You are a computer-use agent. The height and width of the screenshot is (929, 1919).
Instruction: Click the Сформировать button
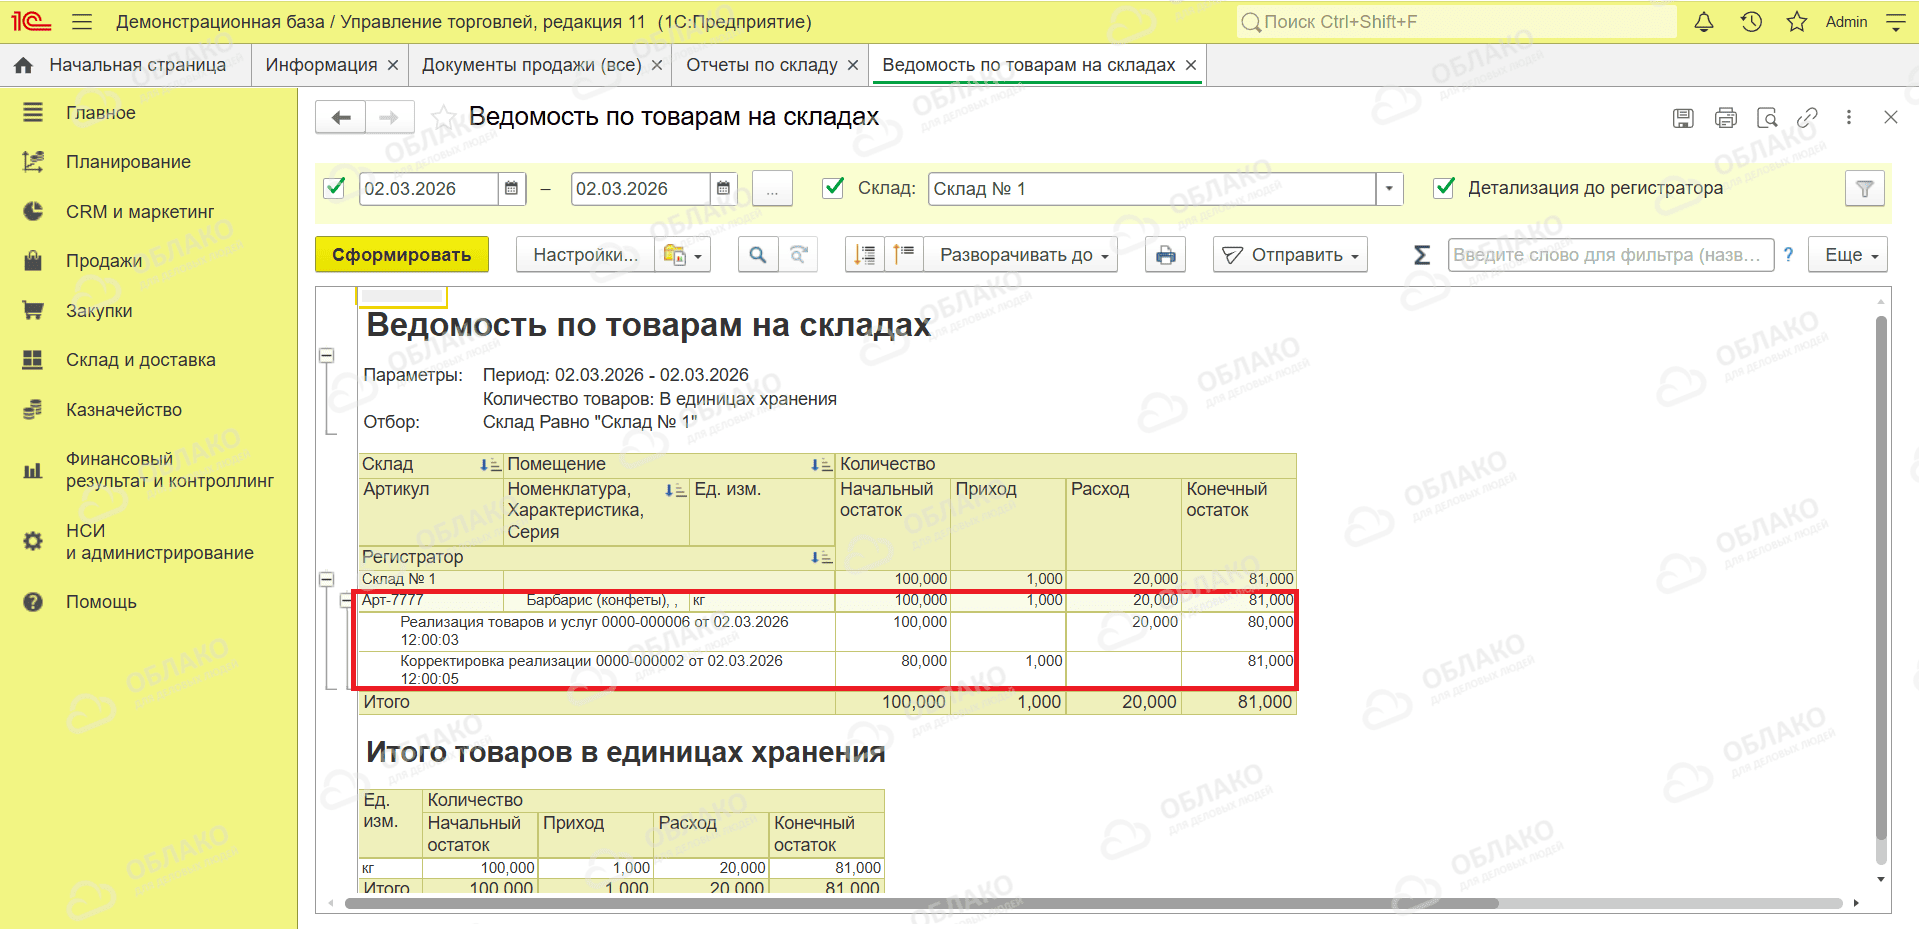click(402, 255)
